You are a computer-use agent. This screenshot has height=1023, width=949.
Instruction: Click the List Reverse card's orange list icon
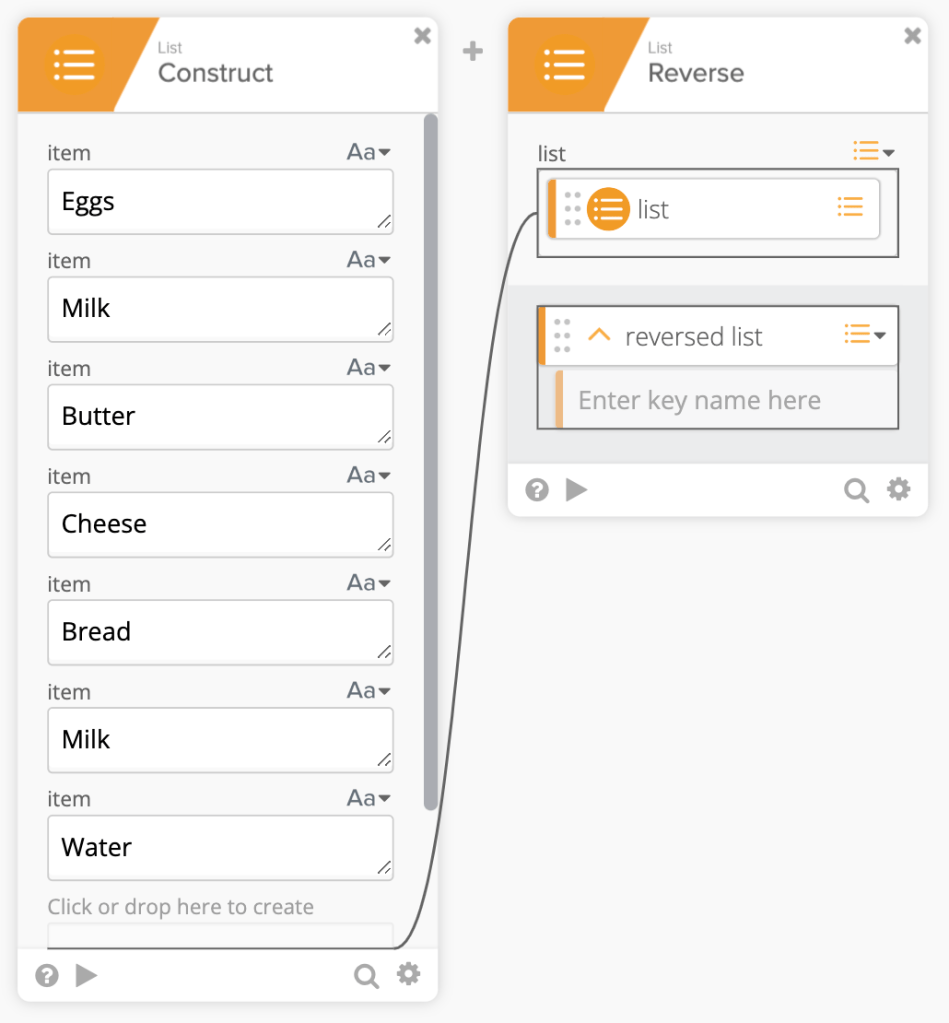[564, 65]
